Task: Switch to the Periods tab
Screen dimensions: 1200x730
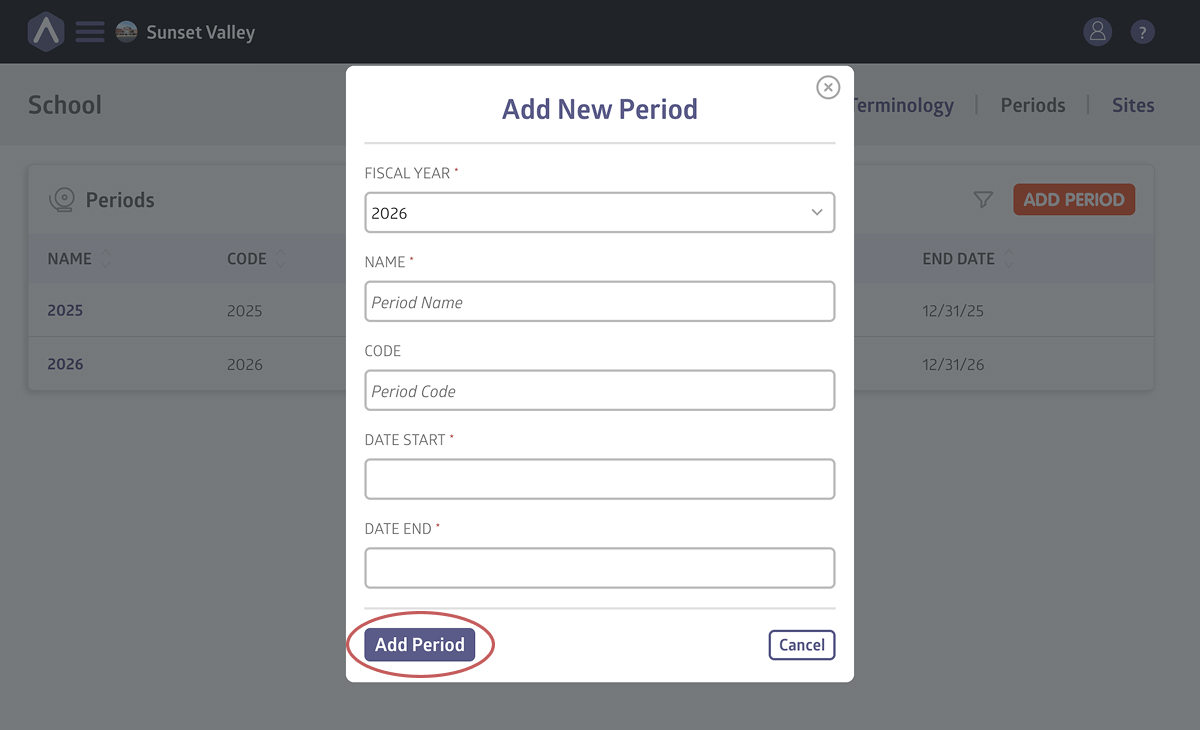Action: [x=1032, y=105]
